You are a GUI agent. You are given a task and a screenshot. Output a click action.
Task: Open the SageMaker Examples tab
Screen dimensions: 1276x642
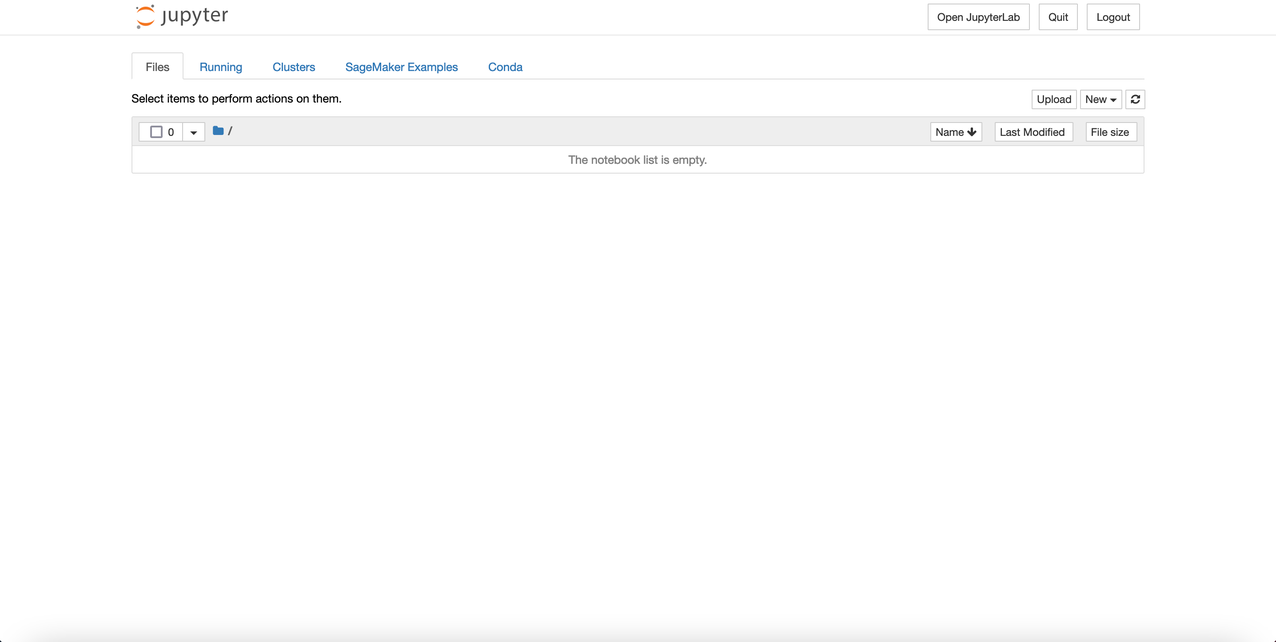[x=401, y=67]
